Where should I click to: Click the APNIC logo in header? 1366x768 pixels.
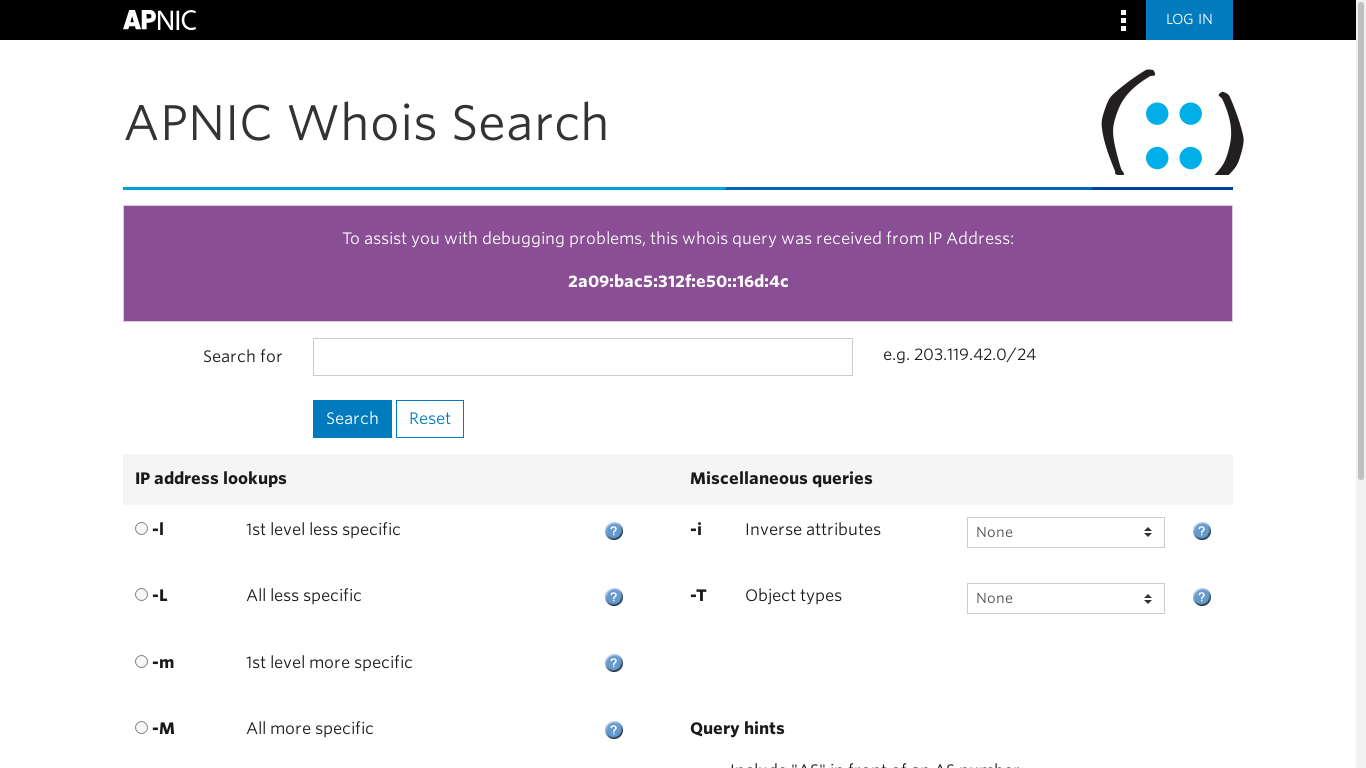click(x=159, y=20)
